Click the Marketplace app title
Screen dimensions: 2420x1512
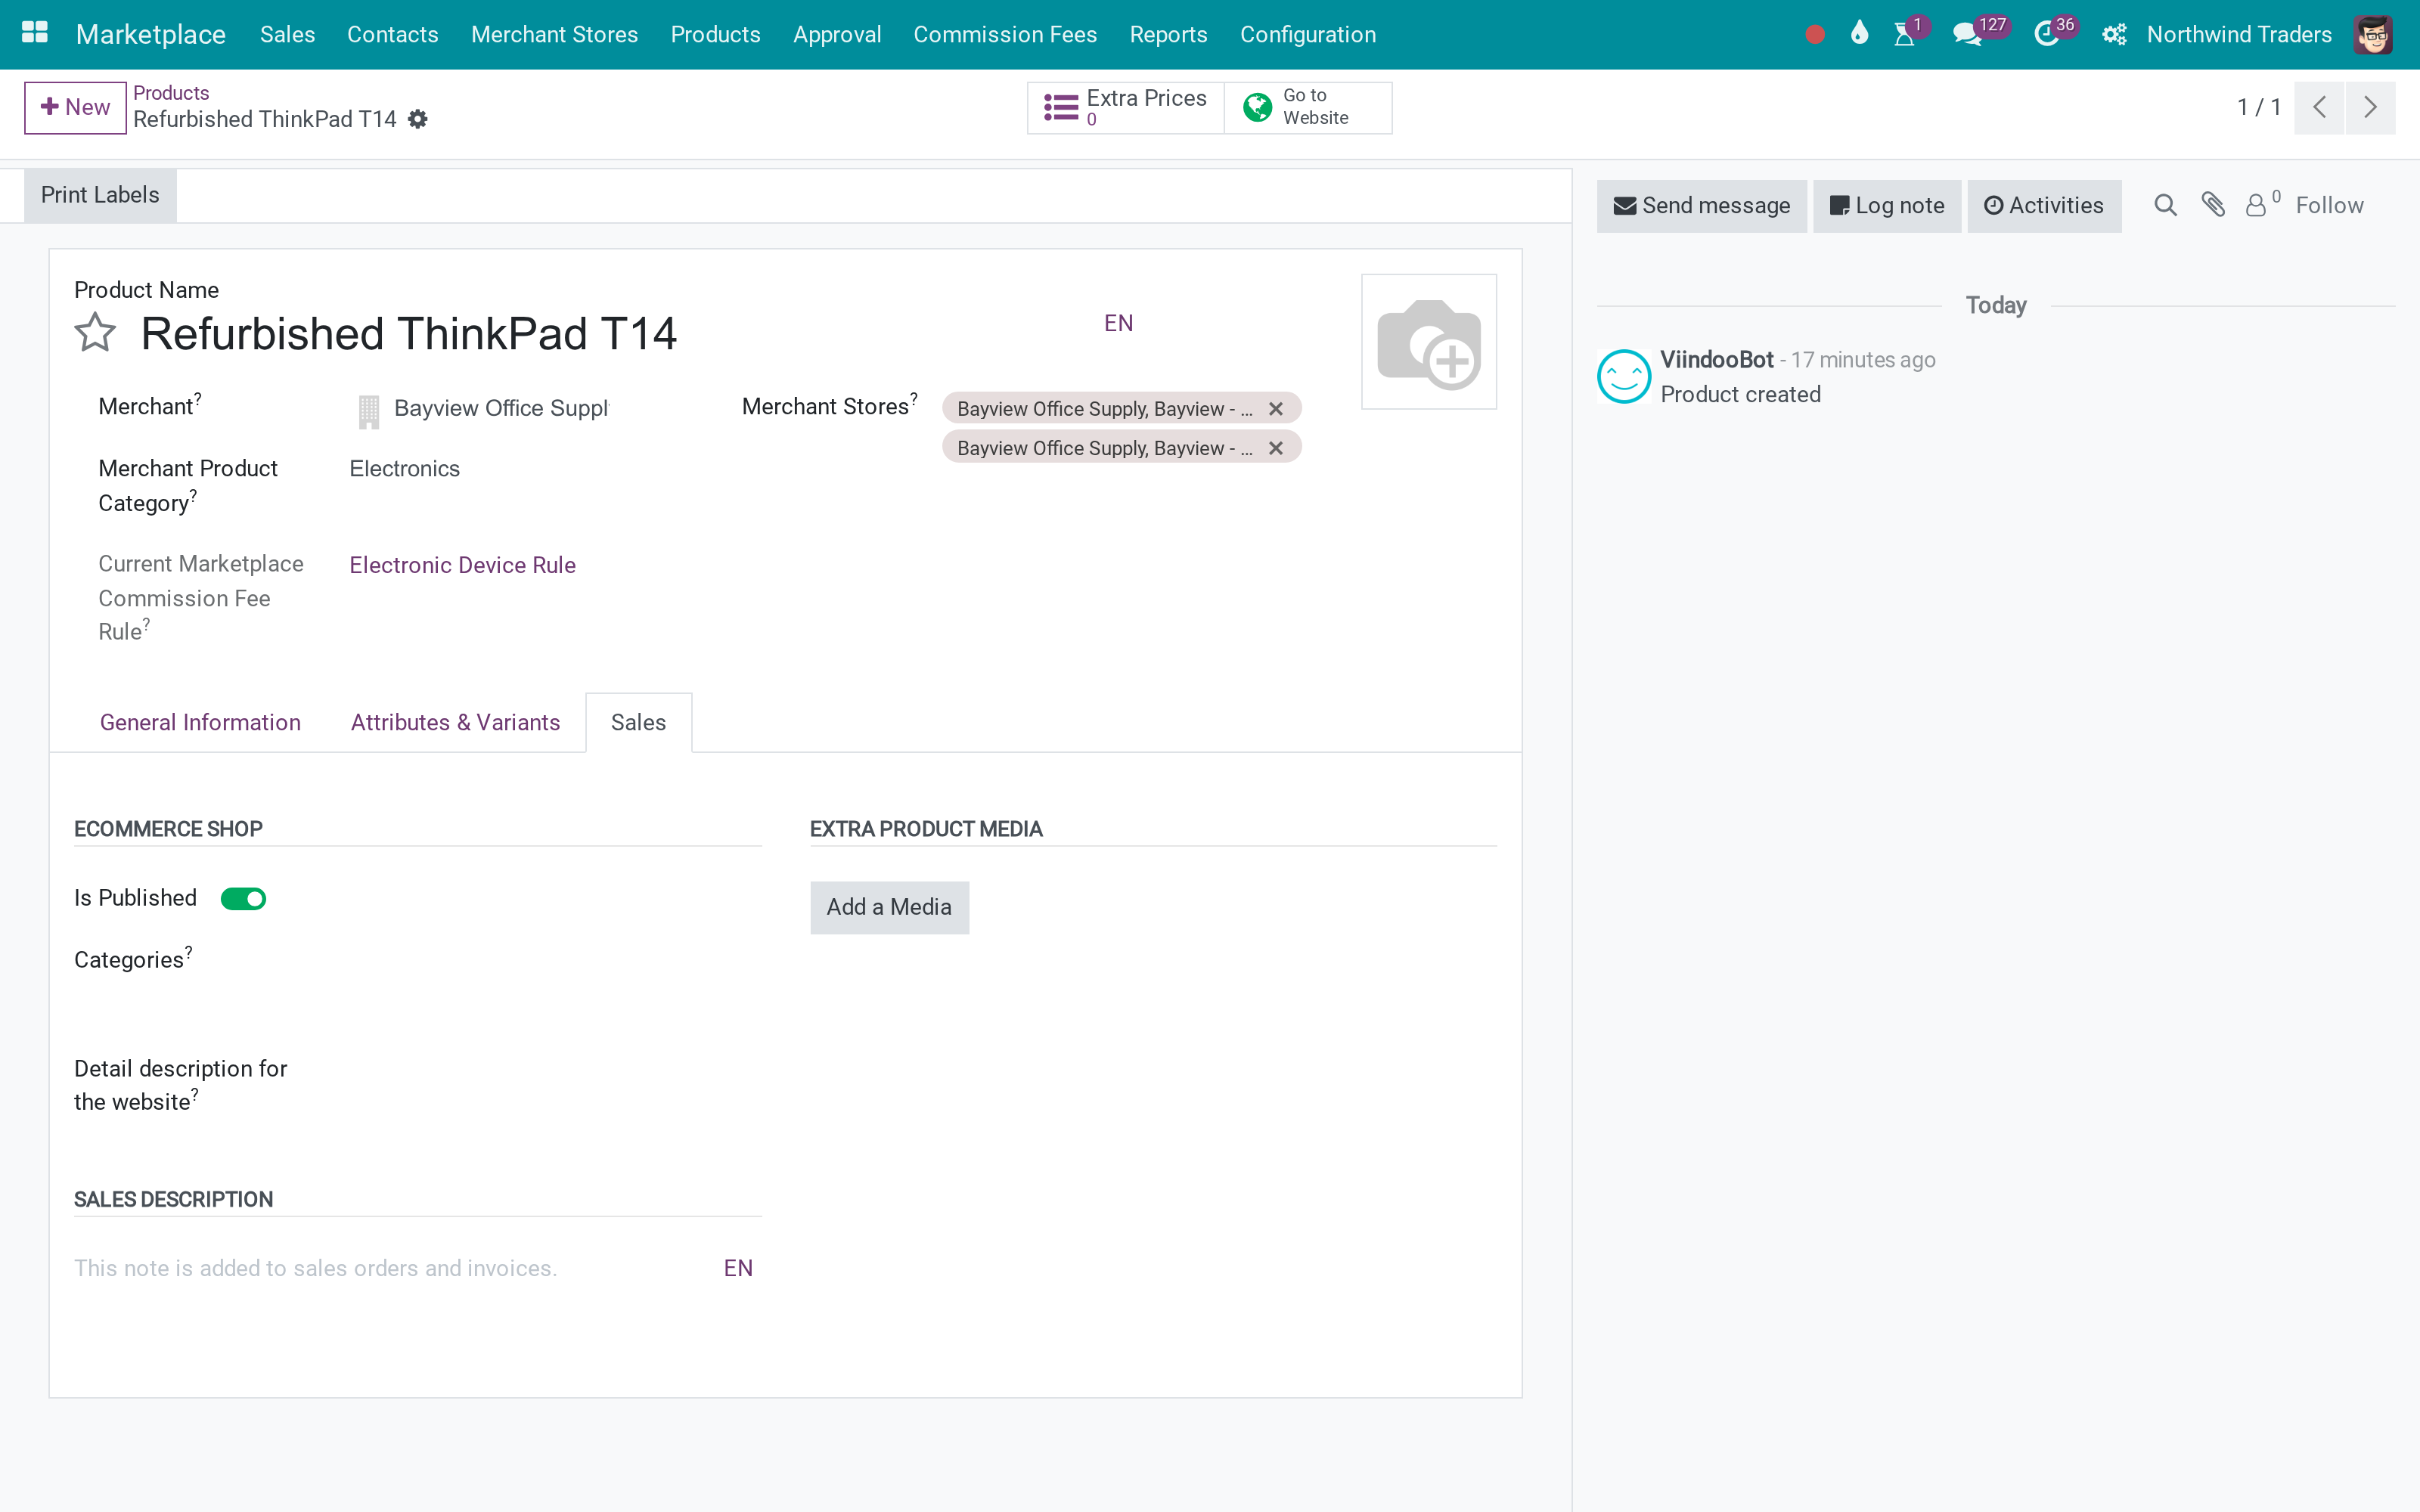[150, 35]
